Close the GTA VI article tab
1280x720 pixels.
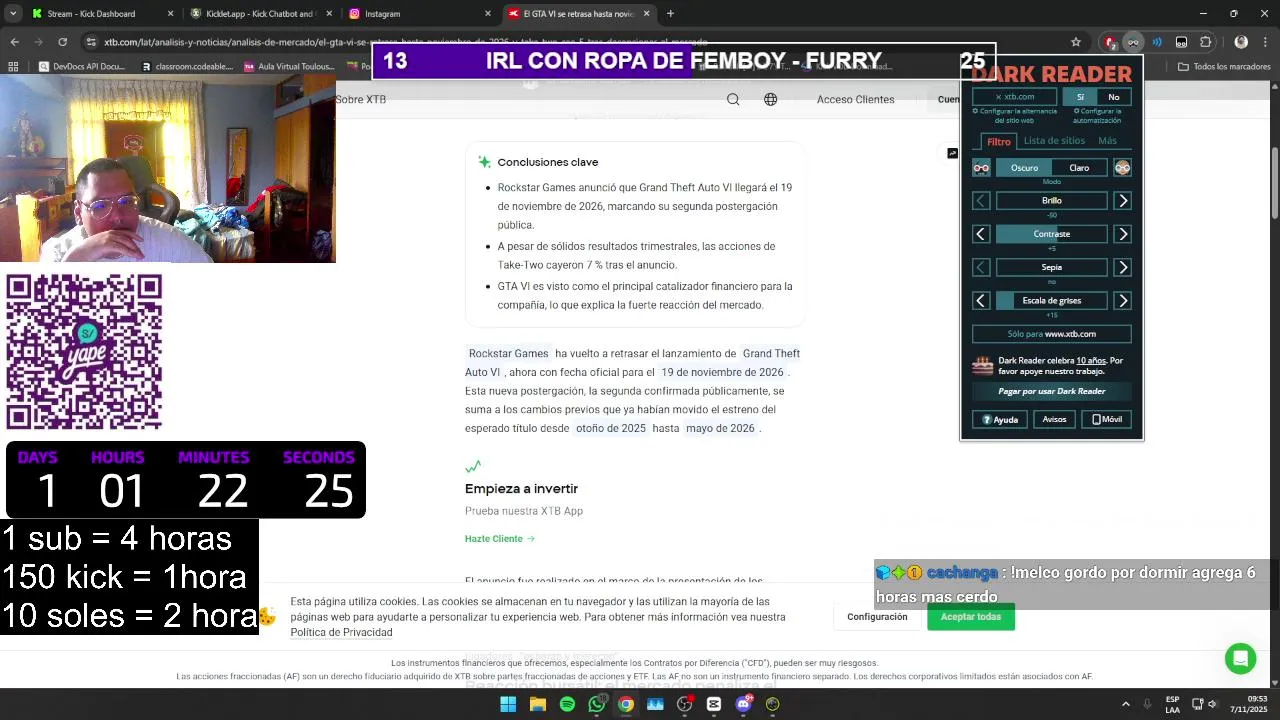click(x=646, y=14)
